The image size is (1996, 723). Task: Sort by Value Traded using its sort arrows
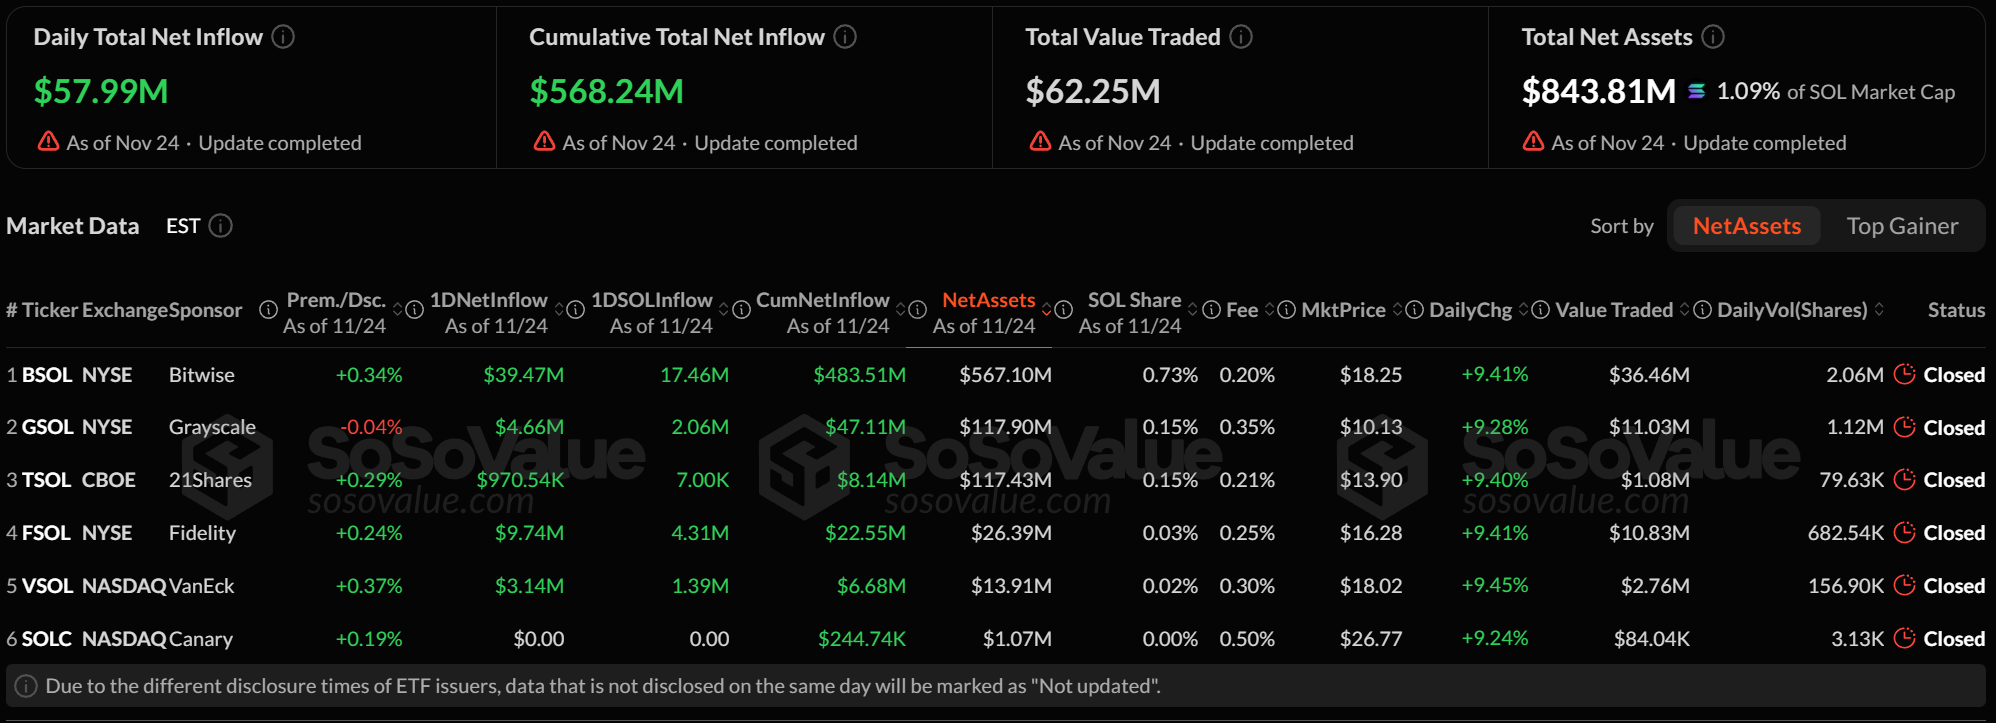coord(1685,310)
